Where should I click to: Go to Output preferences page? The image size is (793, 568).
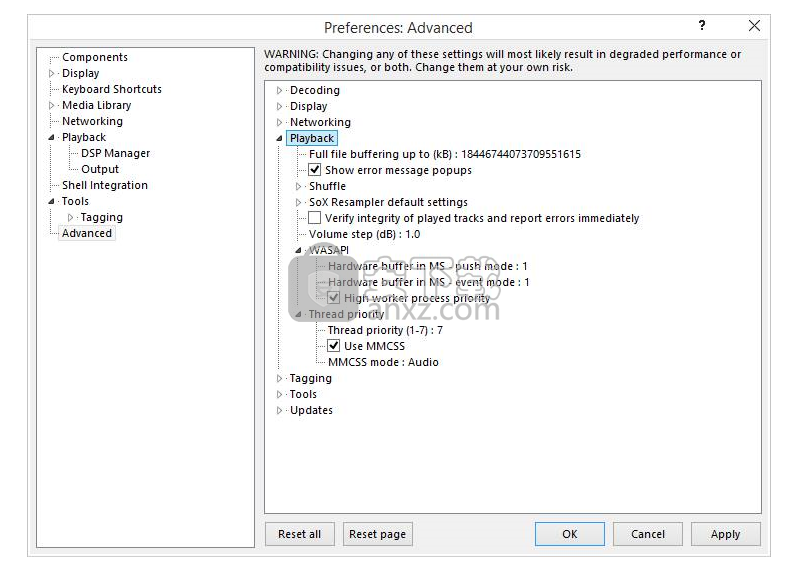tap(100, 169)
